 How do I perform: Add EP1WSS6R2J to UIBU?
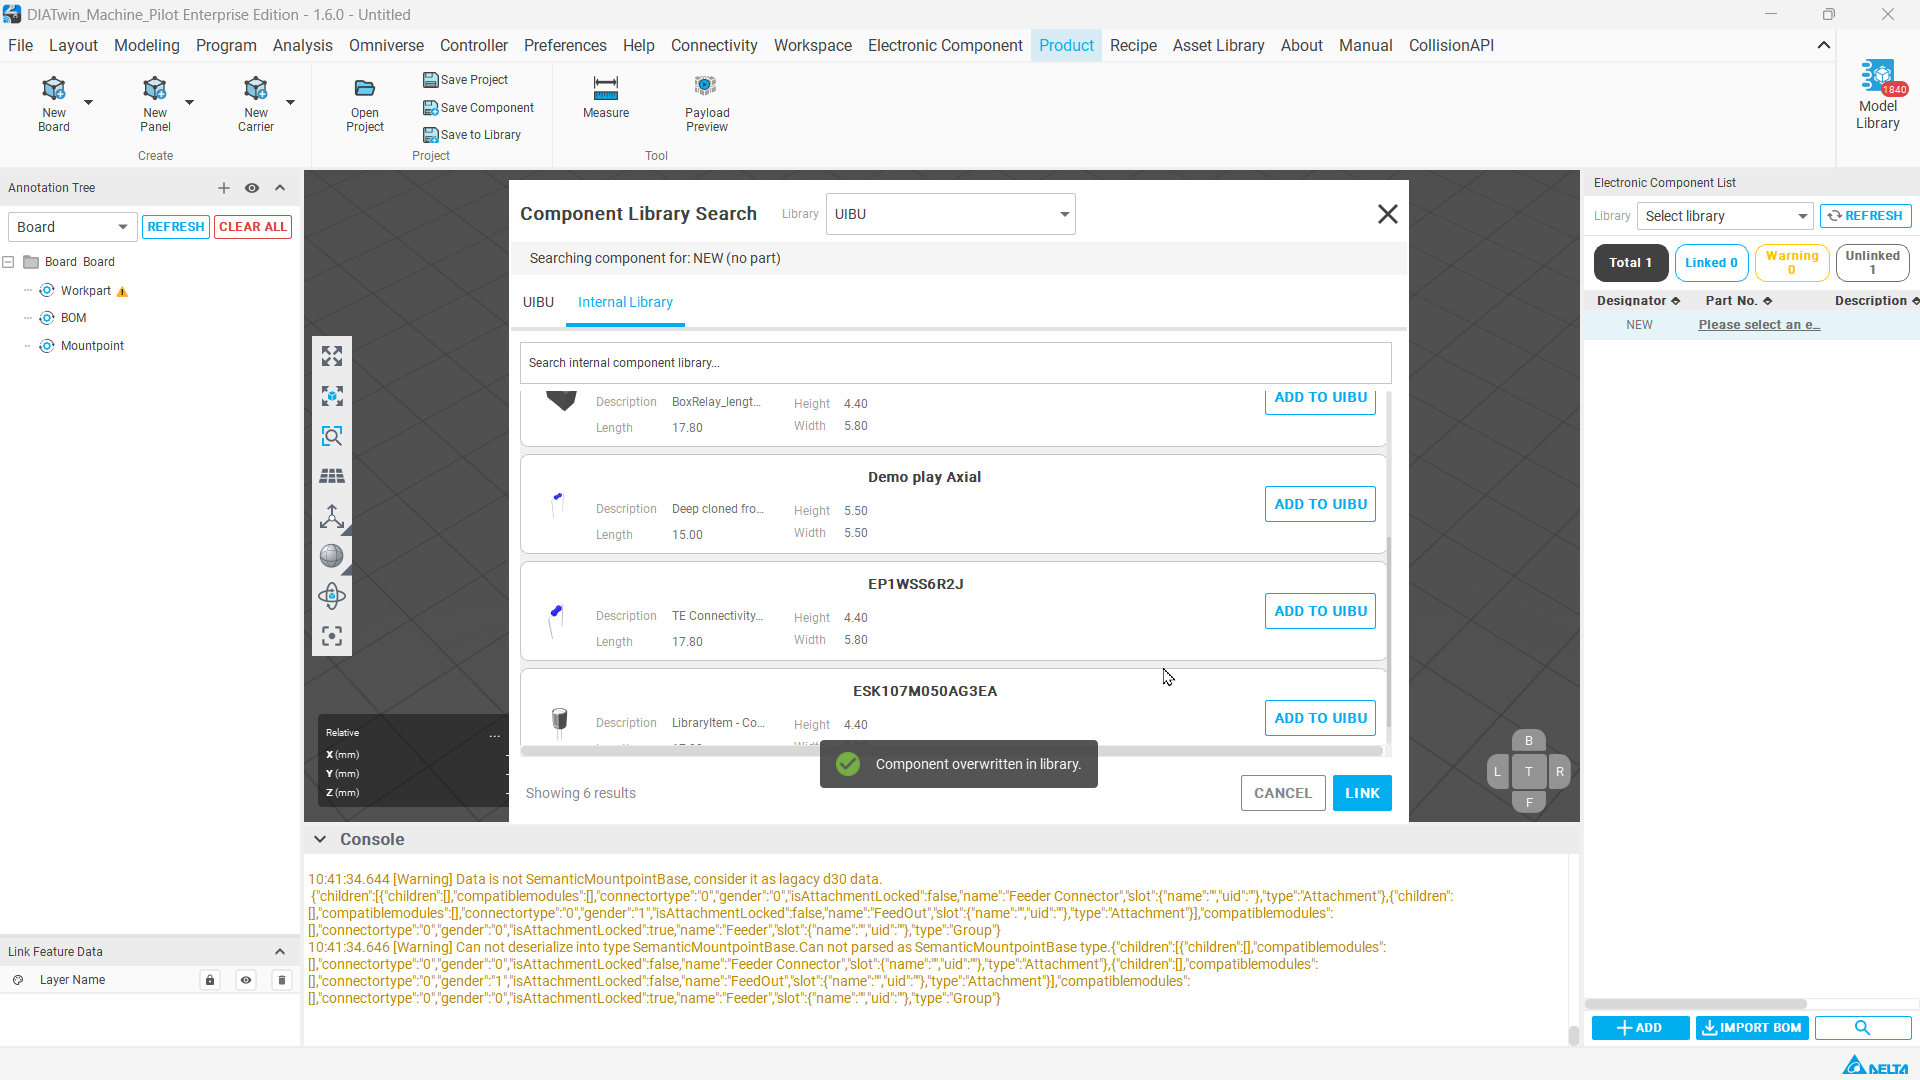coord(1320,611)
